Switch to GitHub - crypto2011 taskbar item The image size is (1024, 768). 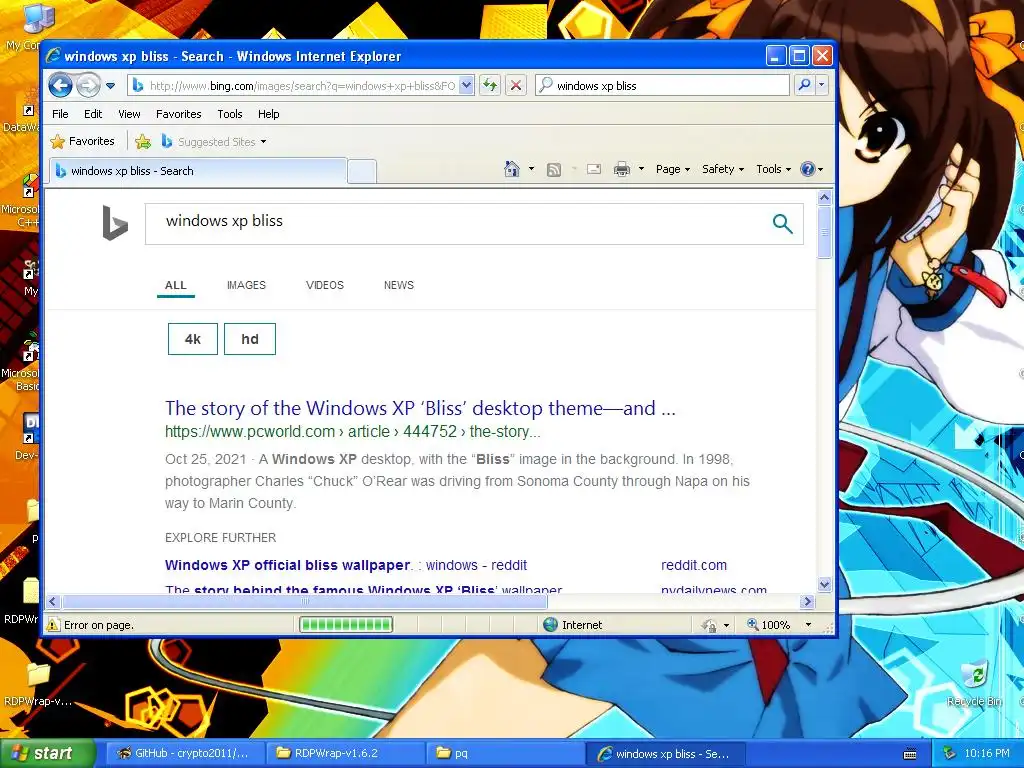coord(183,753)
